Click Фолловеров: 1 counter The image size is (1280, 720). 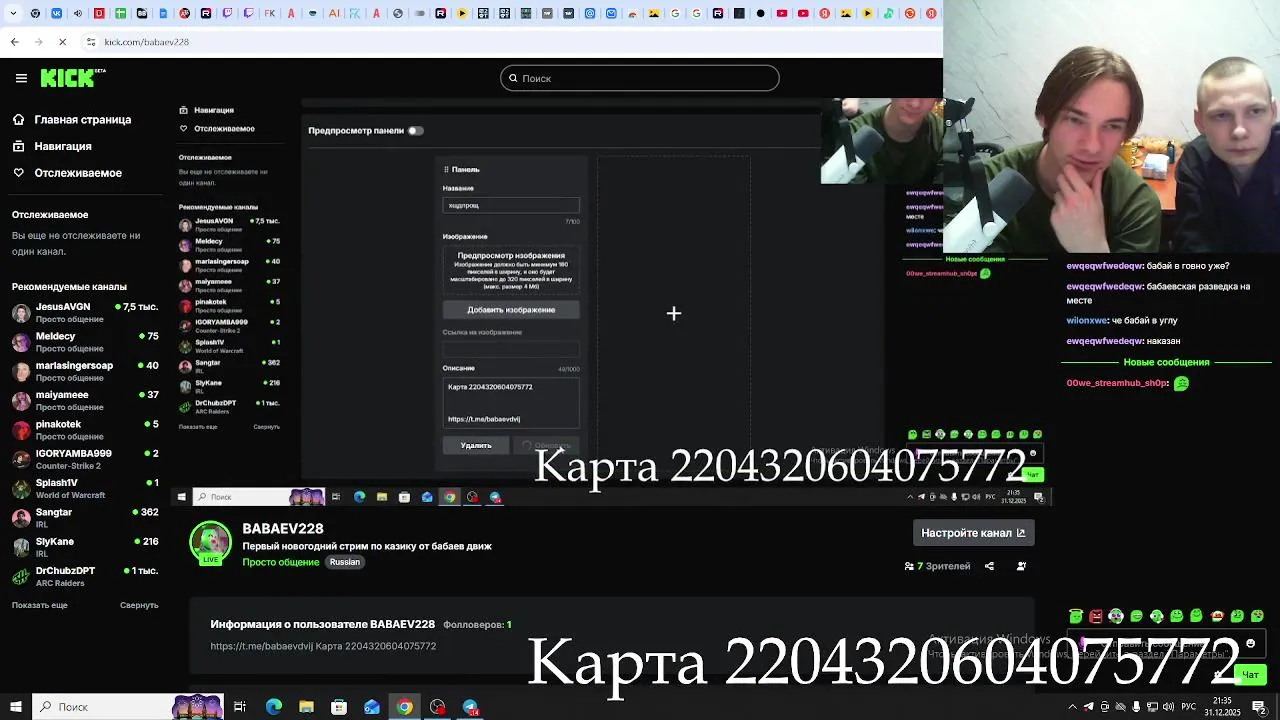pyautogui.click(x=477, y=625)
